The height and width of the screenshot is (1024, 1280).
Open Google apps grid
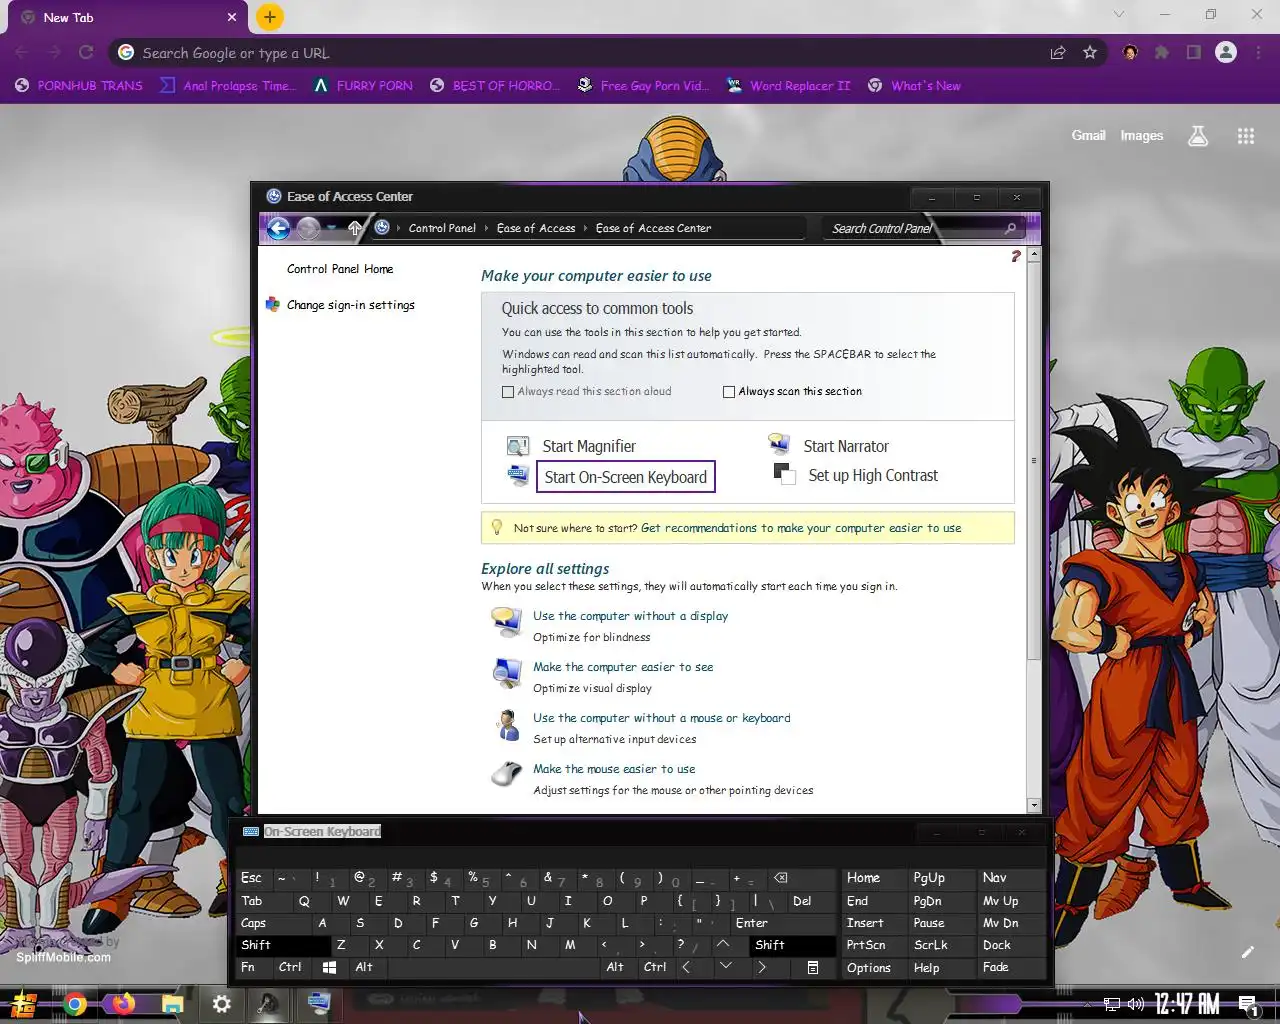click(1246, 136)
